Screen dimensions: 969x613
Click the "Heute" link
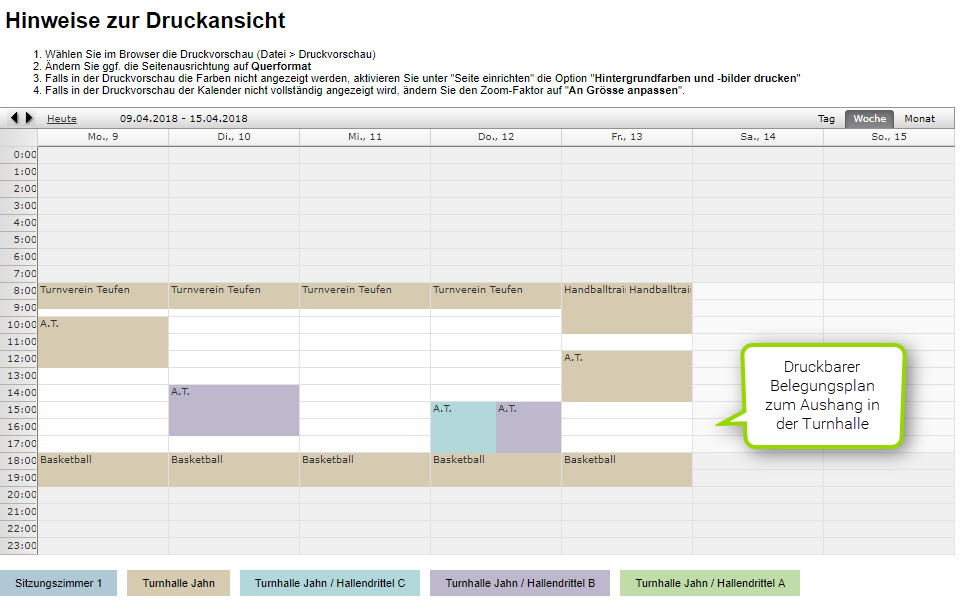[61, 118]
